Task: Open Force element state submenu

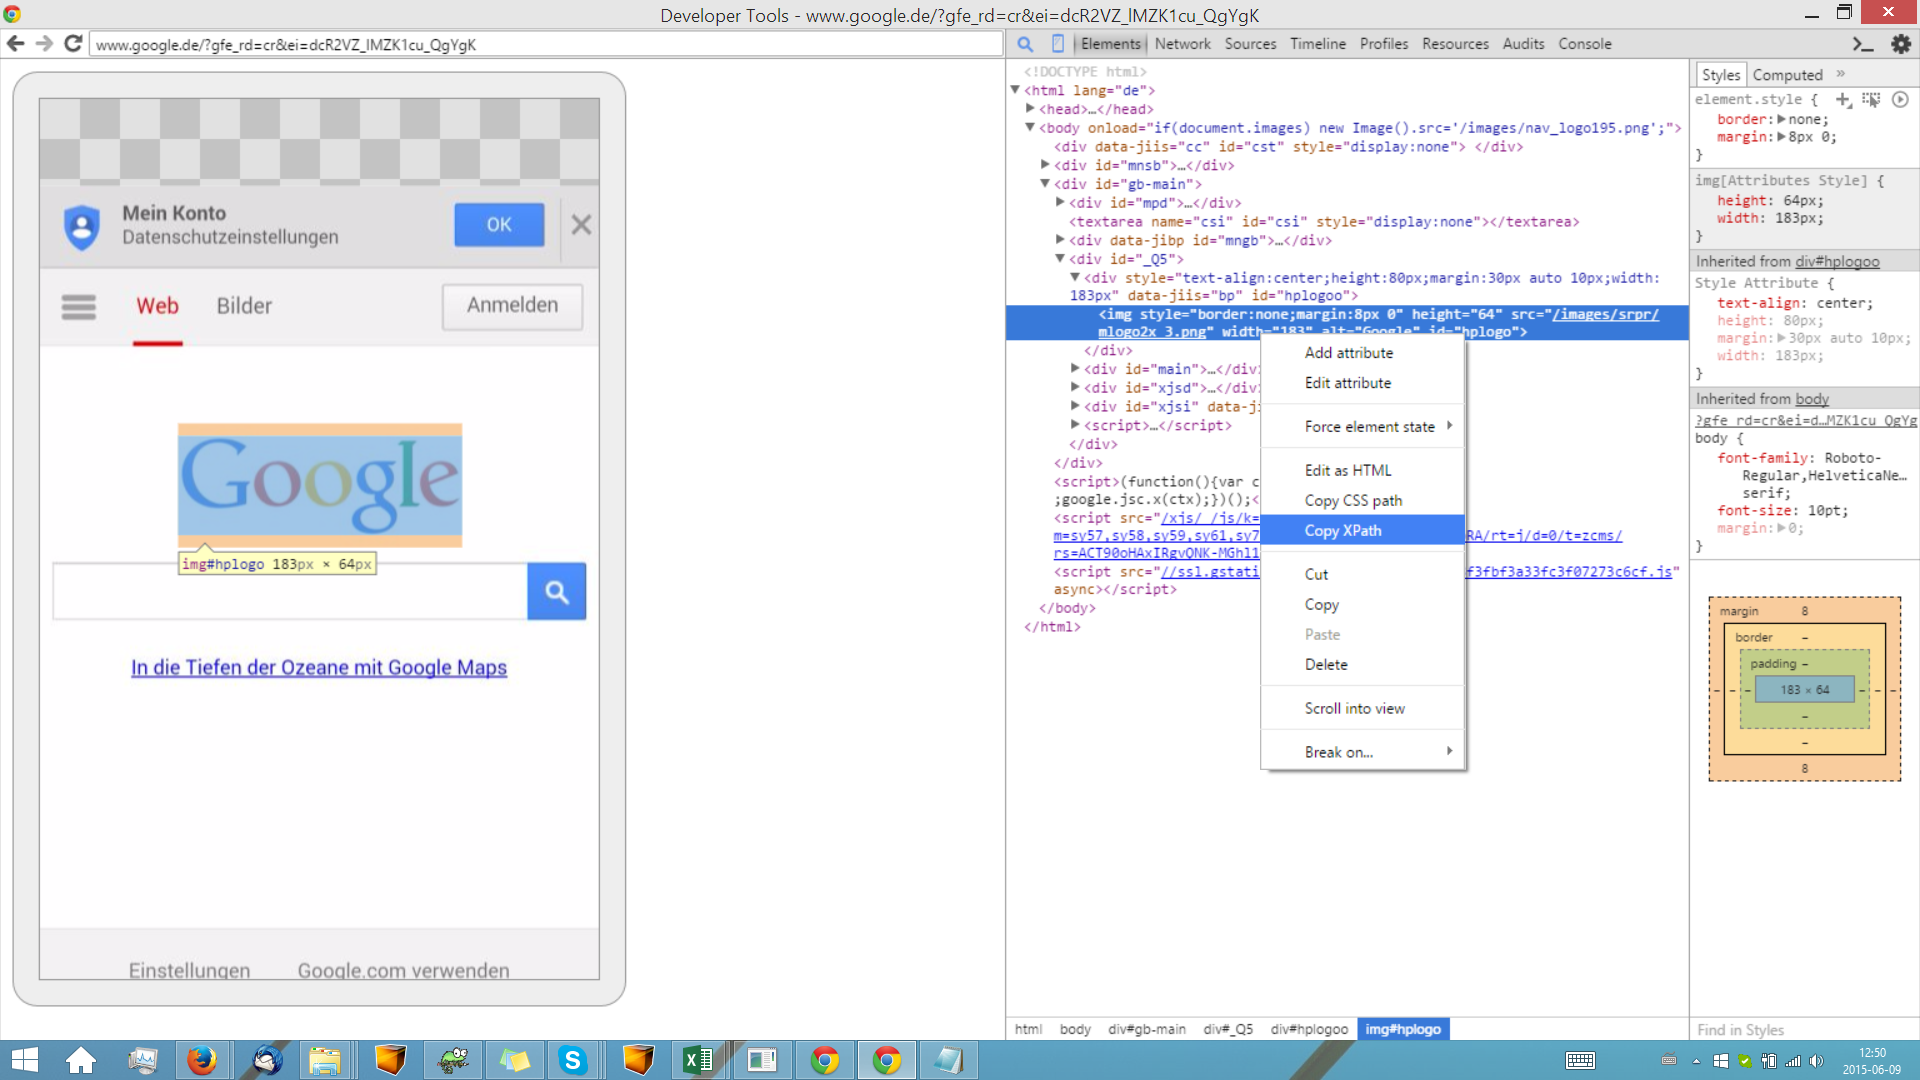Action: (1362, 427)
